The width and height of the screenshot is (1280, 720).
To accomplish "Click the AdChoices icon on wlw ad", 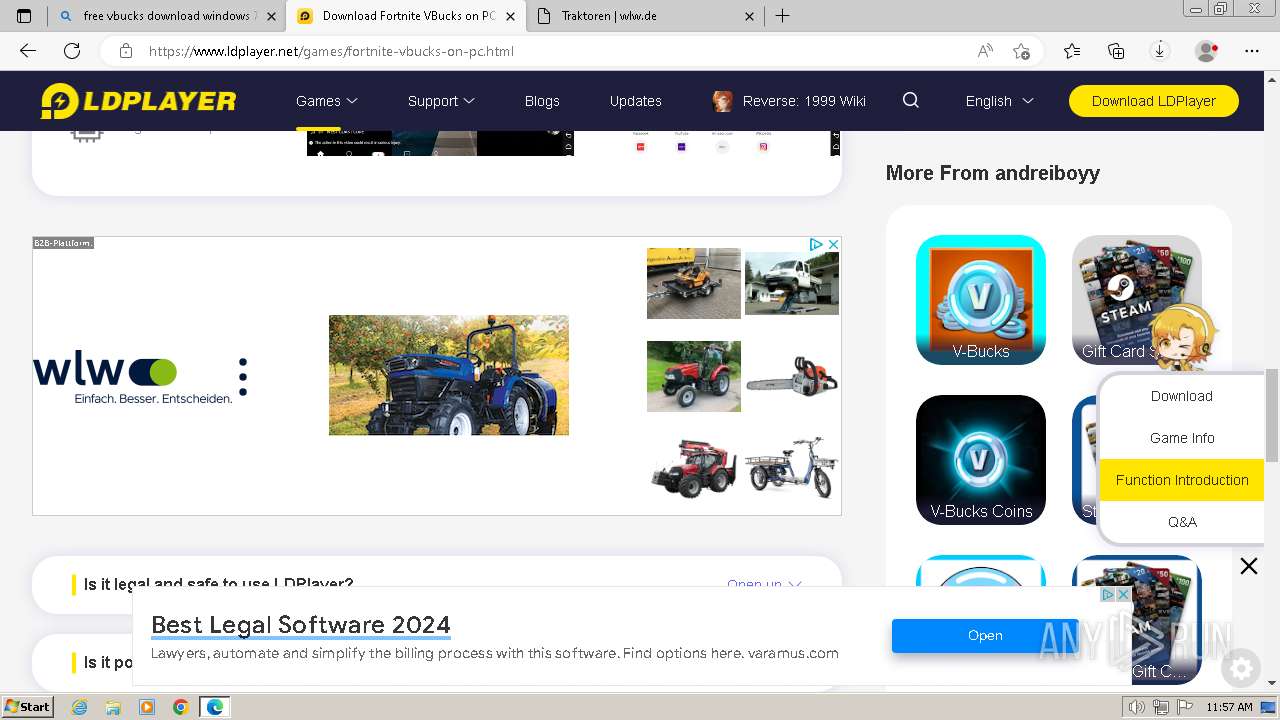I will (816, 244).
